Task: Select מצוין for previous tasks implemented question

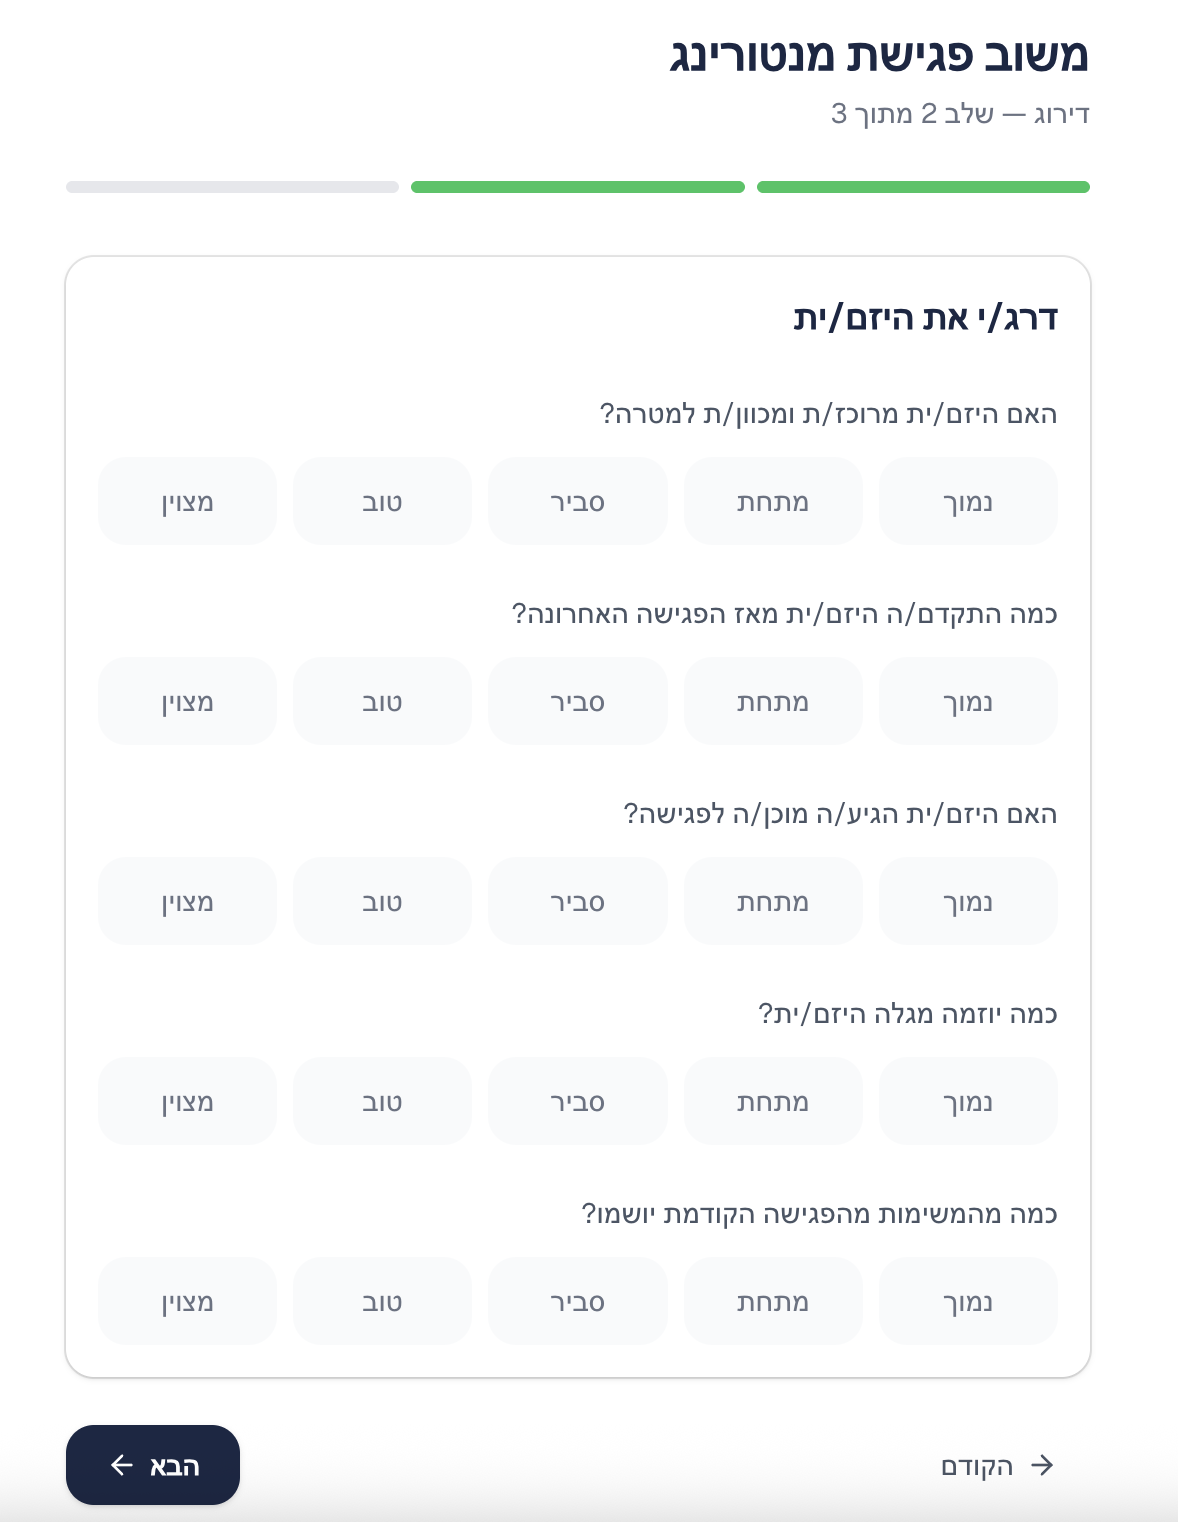Action: tap(186, 1301)
